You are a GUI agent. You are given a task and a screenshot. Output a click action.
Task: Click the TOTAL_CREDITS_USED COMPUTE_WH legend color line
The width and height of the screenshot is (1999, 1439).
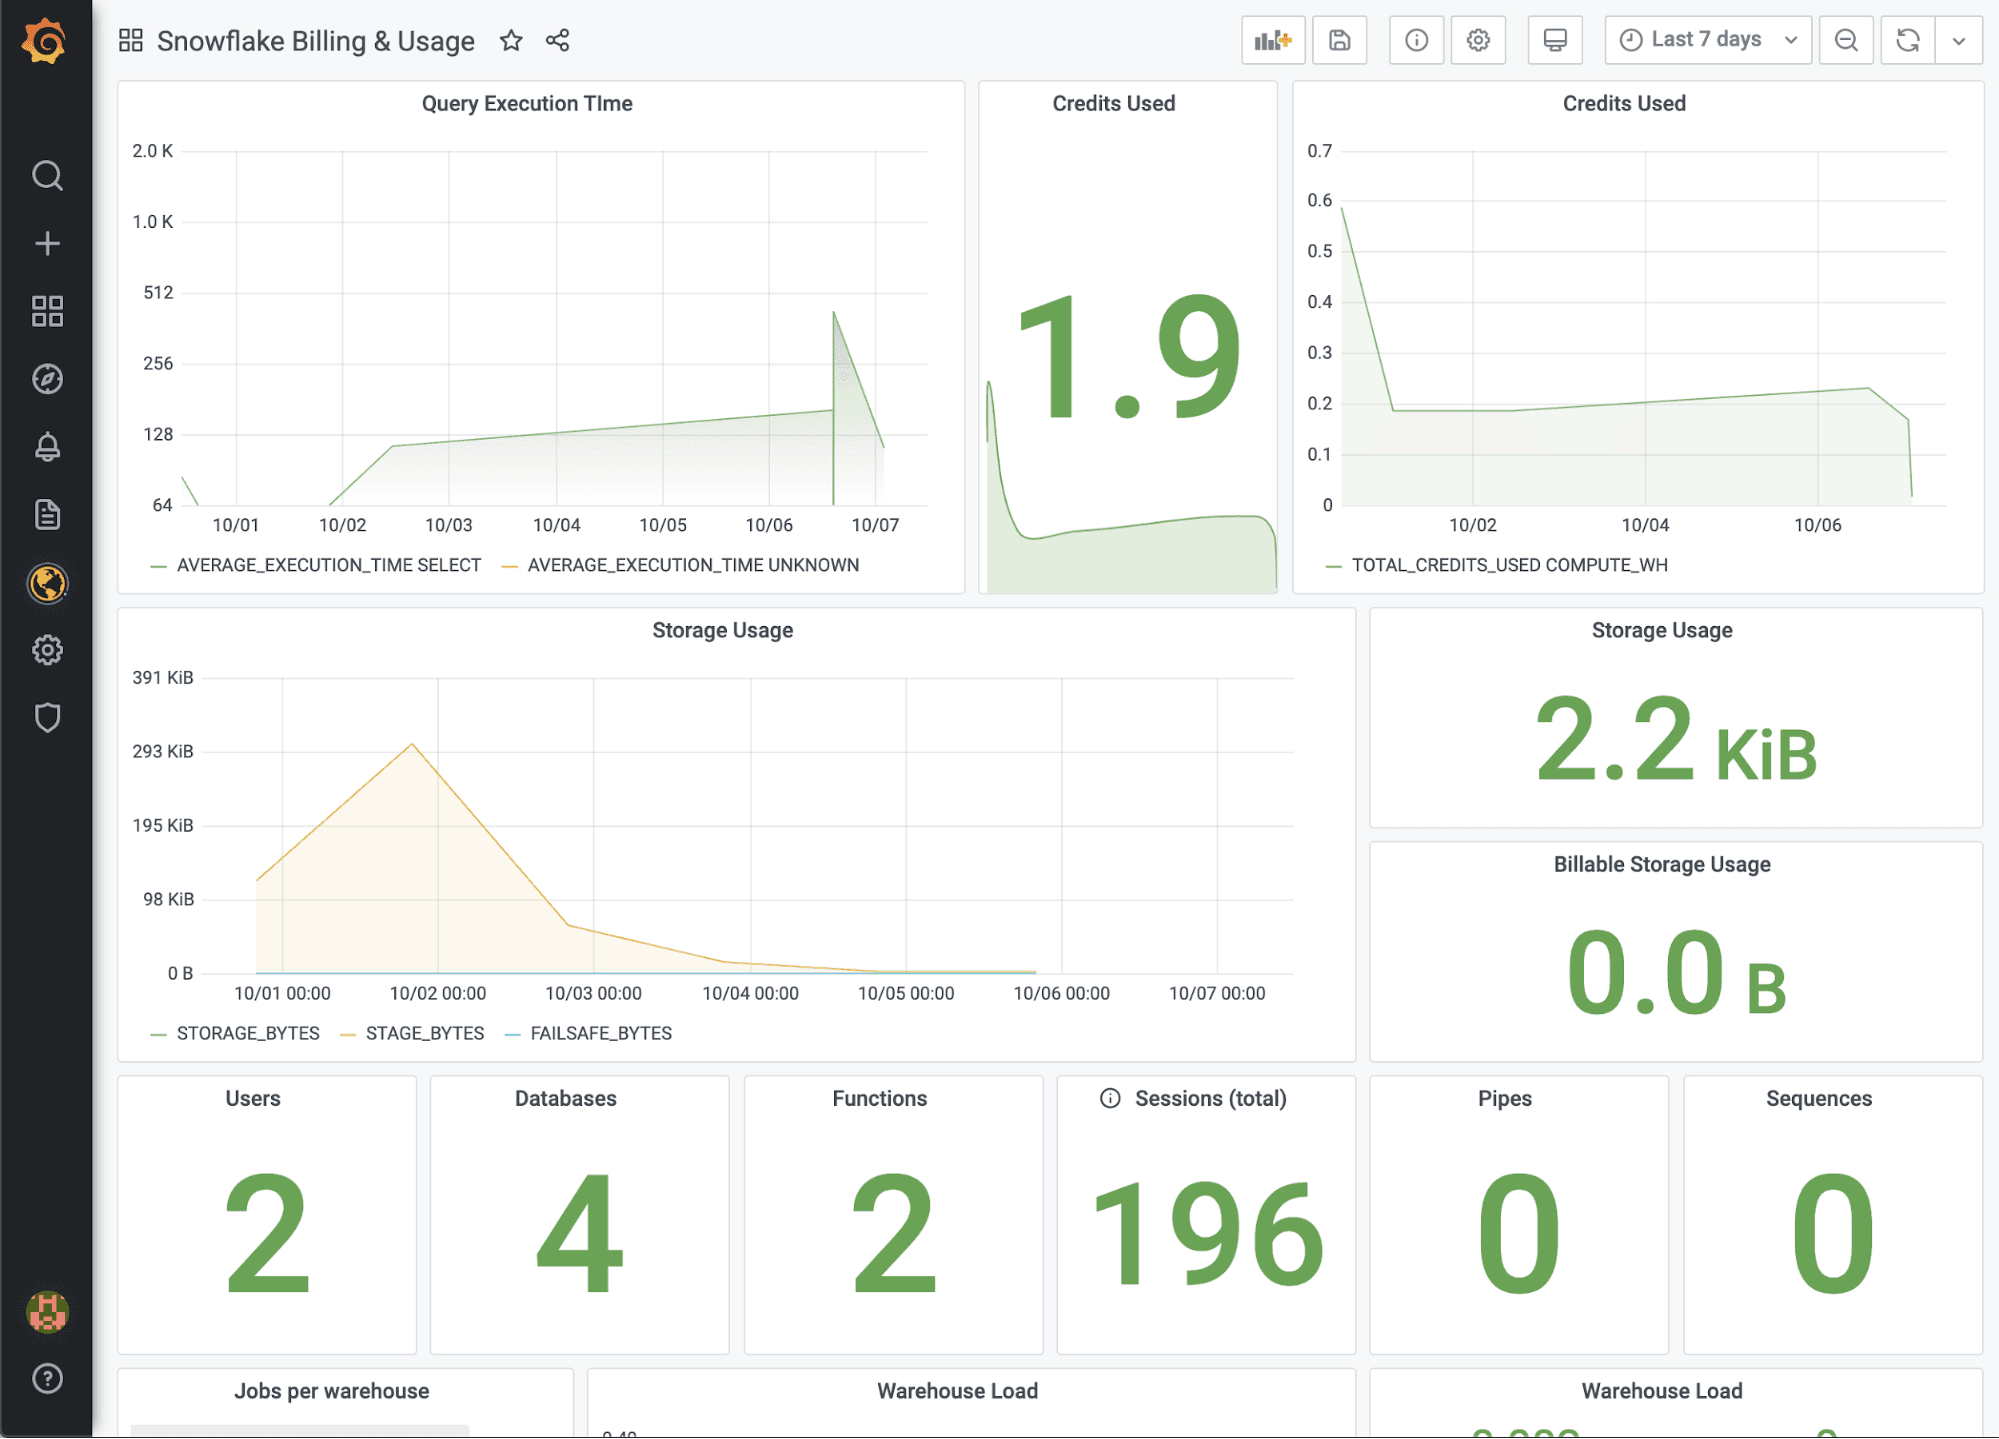1332,566
